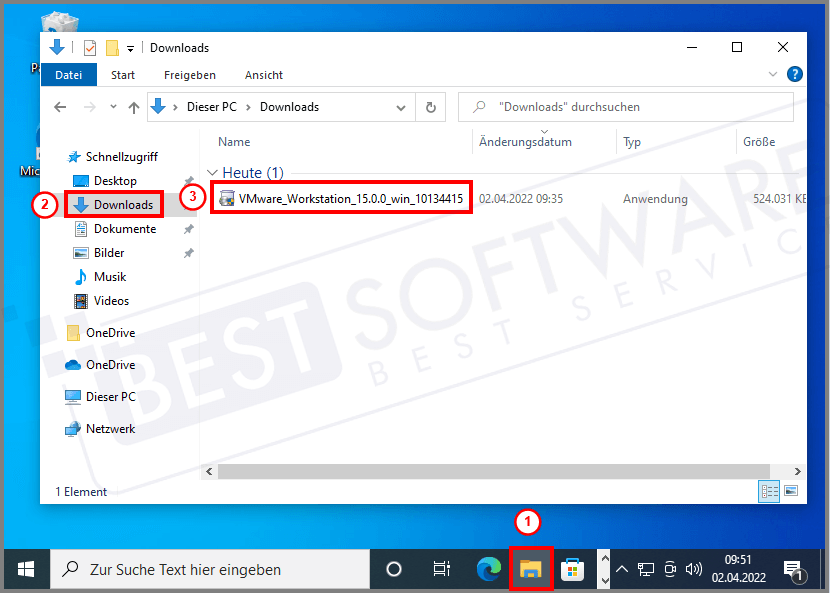Open Microsoft Store from the taskbar
Image resolution: width=830 pixels, height=593 pixels.
coord(572,569)
